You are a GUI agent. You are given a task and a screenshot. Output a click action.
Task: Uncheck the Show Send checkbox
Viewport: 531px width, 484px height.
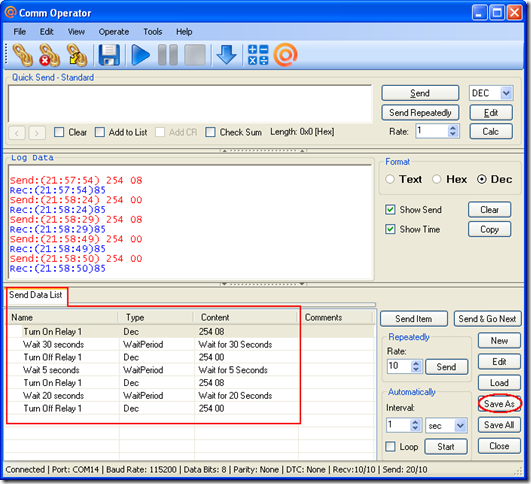coord(390,210)
